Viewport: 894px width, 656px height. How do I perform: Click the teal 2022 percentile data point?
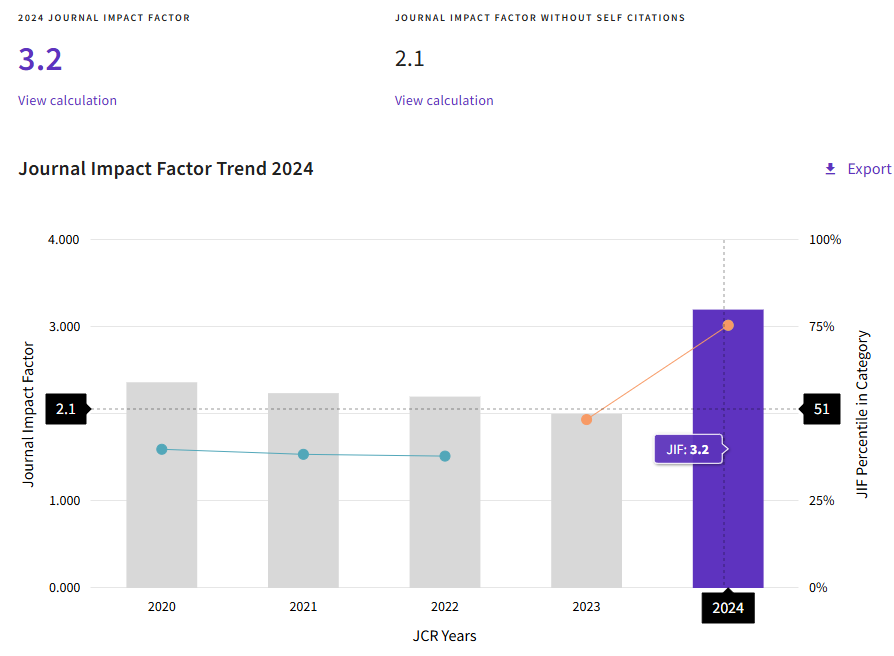coord(445,456)
